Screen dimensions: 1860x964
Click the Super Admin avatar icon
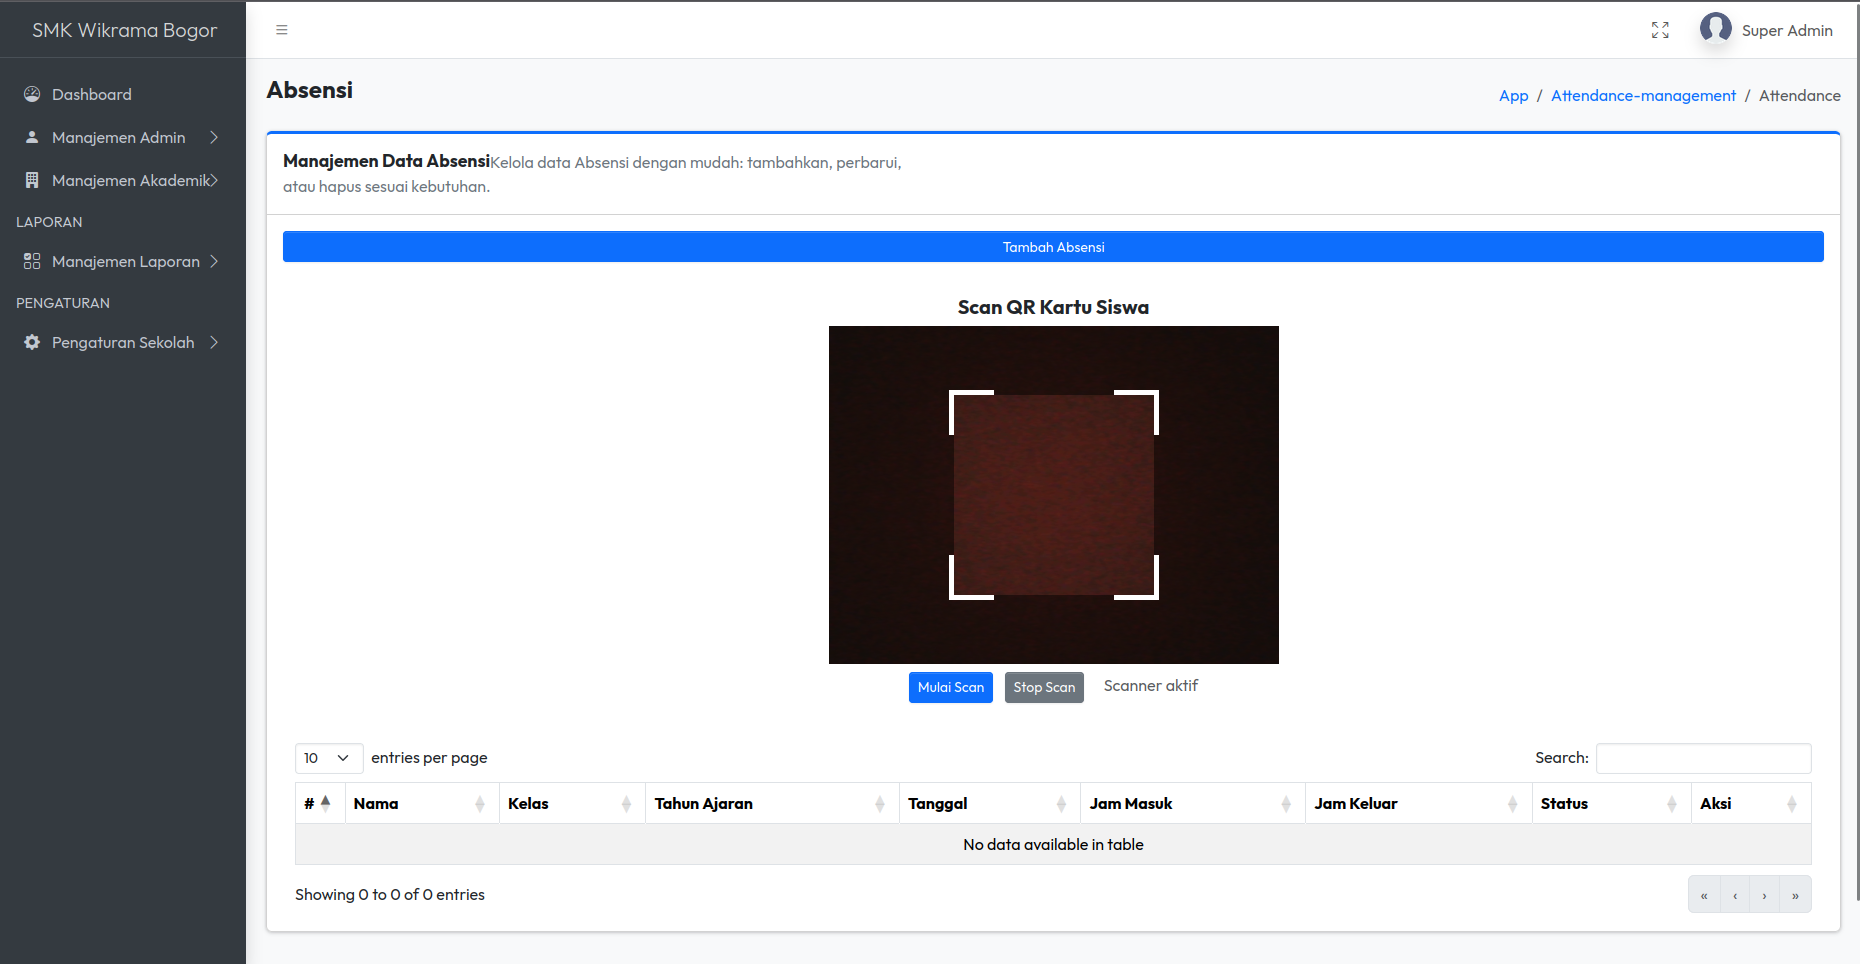1715,28
